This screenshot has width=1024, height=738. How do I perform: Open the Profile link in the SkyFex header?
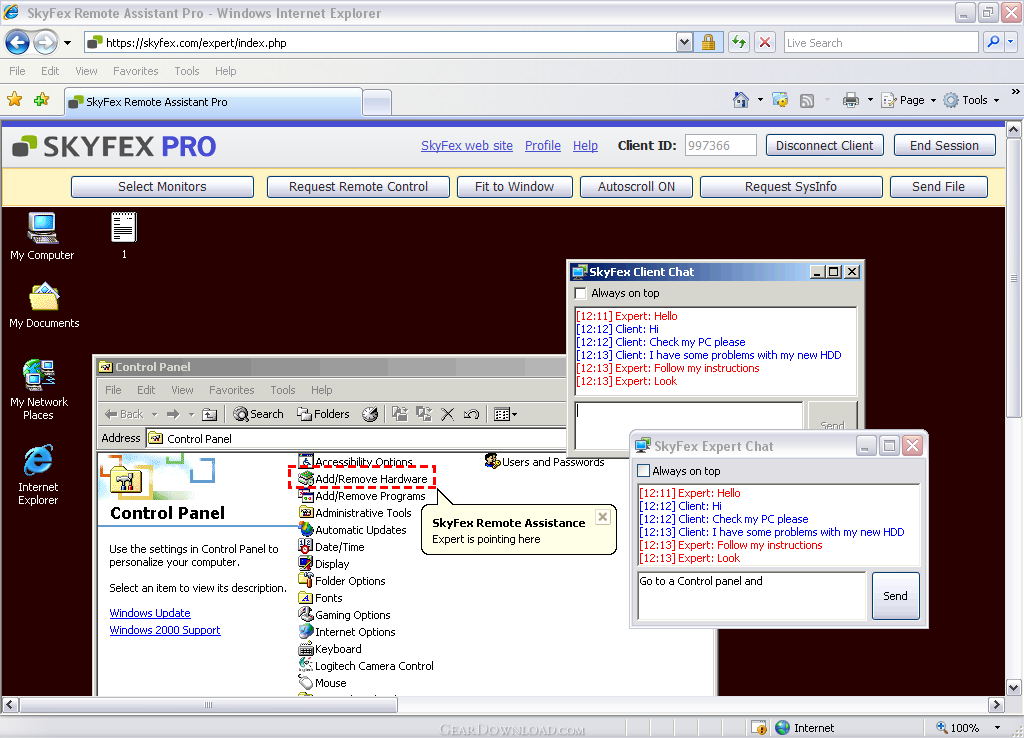tap(543, 146)
